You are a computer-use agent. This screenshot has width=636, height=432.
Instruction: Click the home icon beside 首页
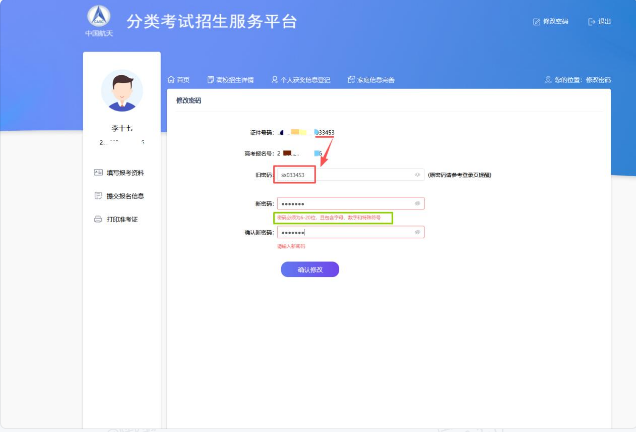pos(171,79)
